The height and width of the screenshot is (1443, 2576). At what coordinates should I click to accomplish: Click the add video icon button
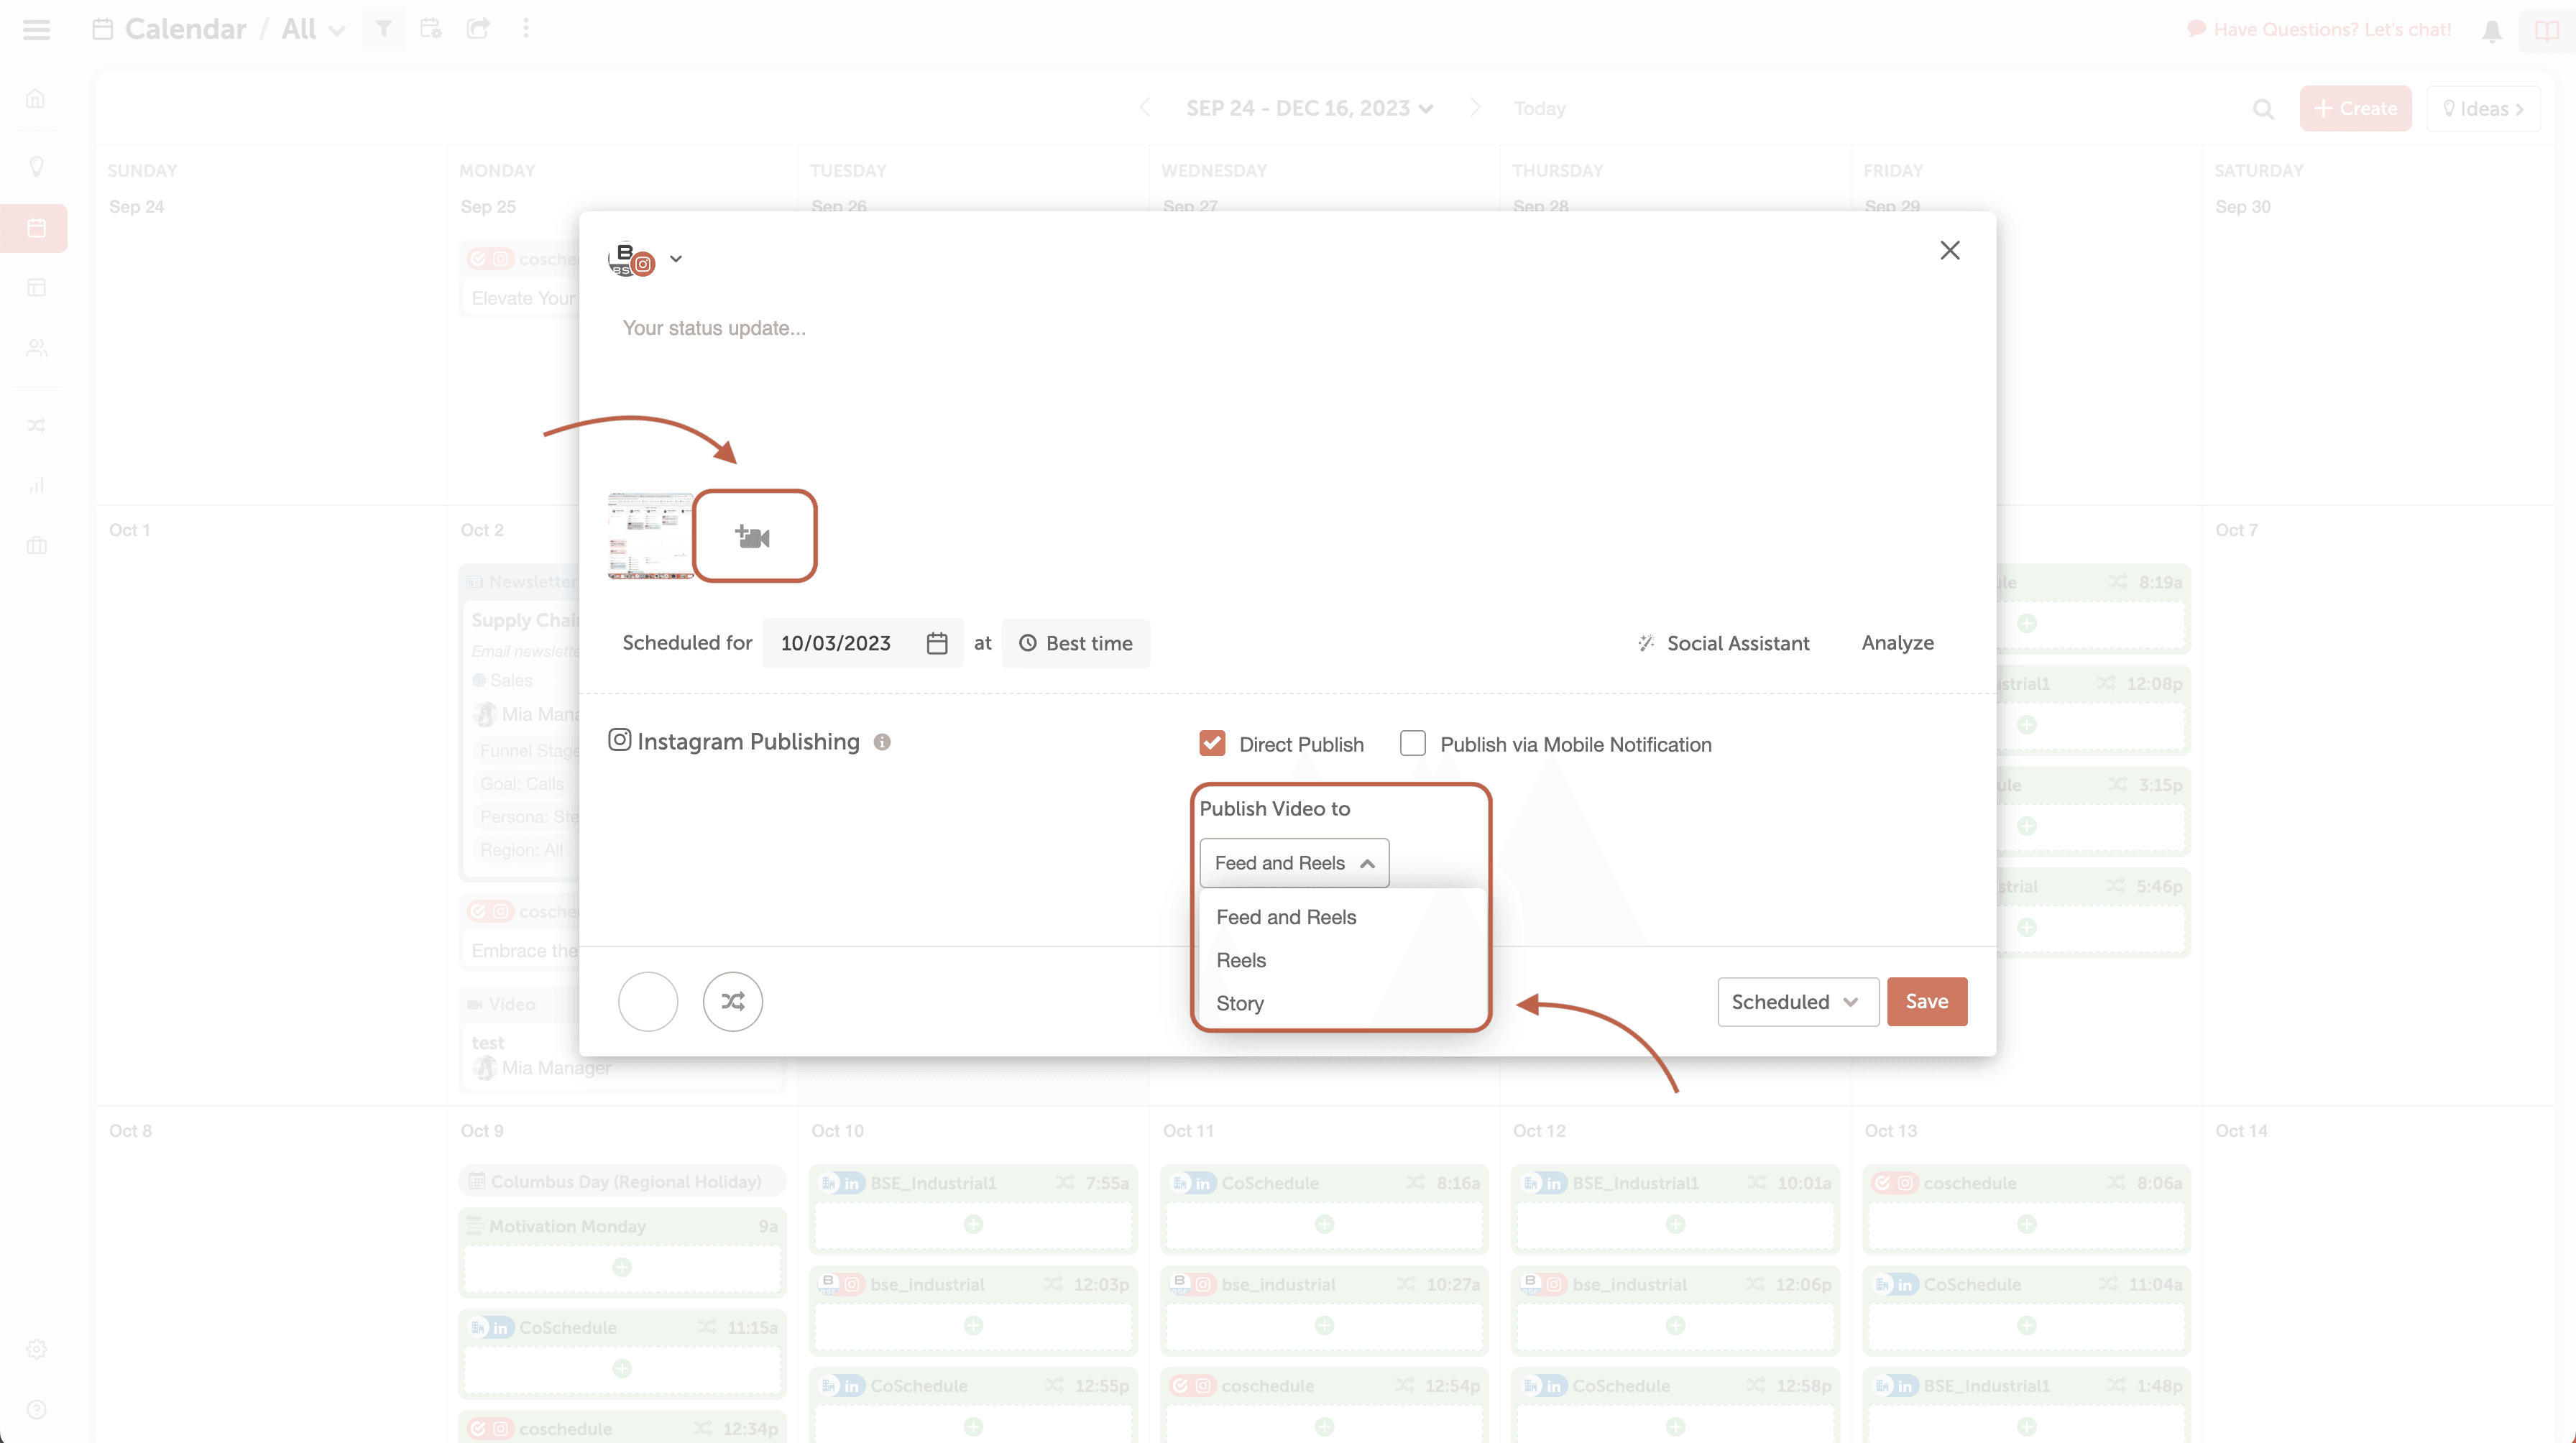tap(754, 536)
